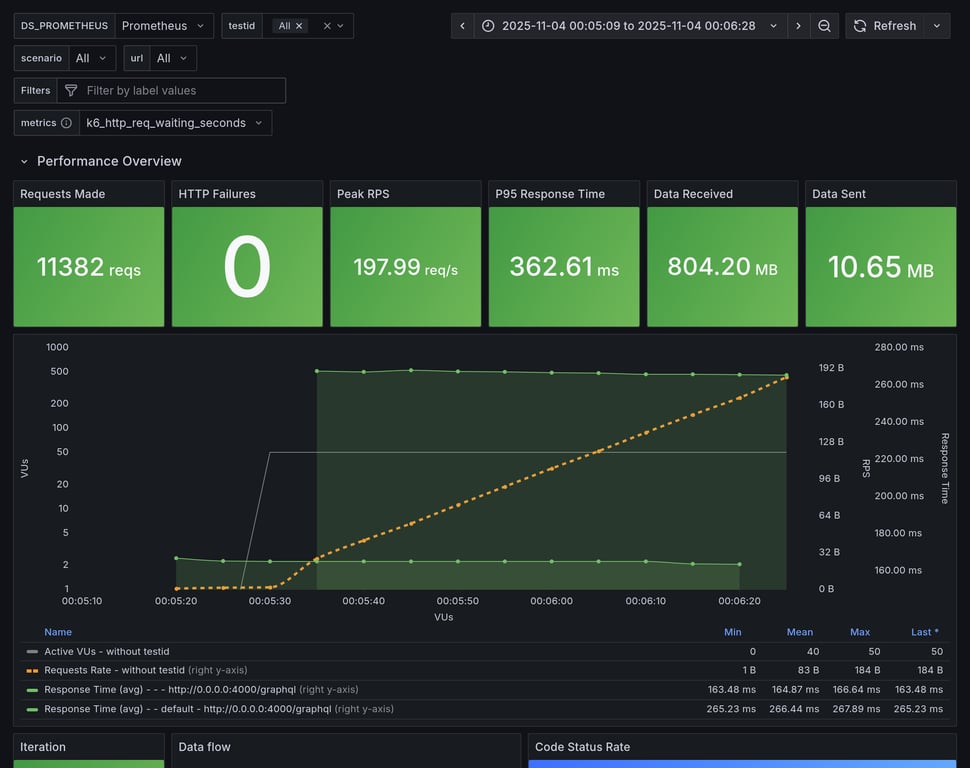
Task: Toggle Requests Rate series visibility in legend
Action: click(114, 670)
